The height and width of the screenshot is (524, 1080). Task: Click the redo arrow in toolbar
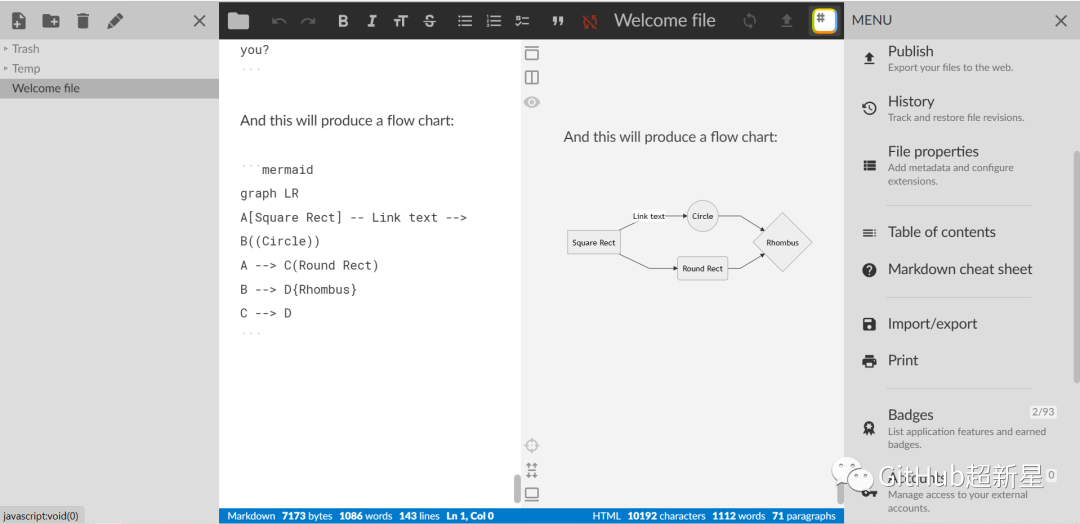click(308, 21)
